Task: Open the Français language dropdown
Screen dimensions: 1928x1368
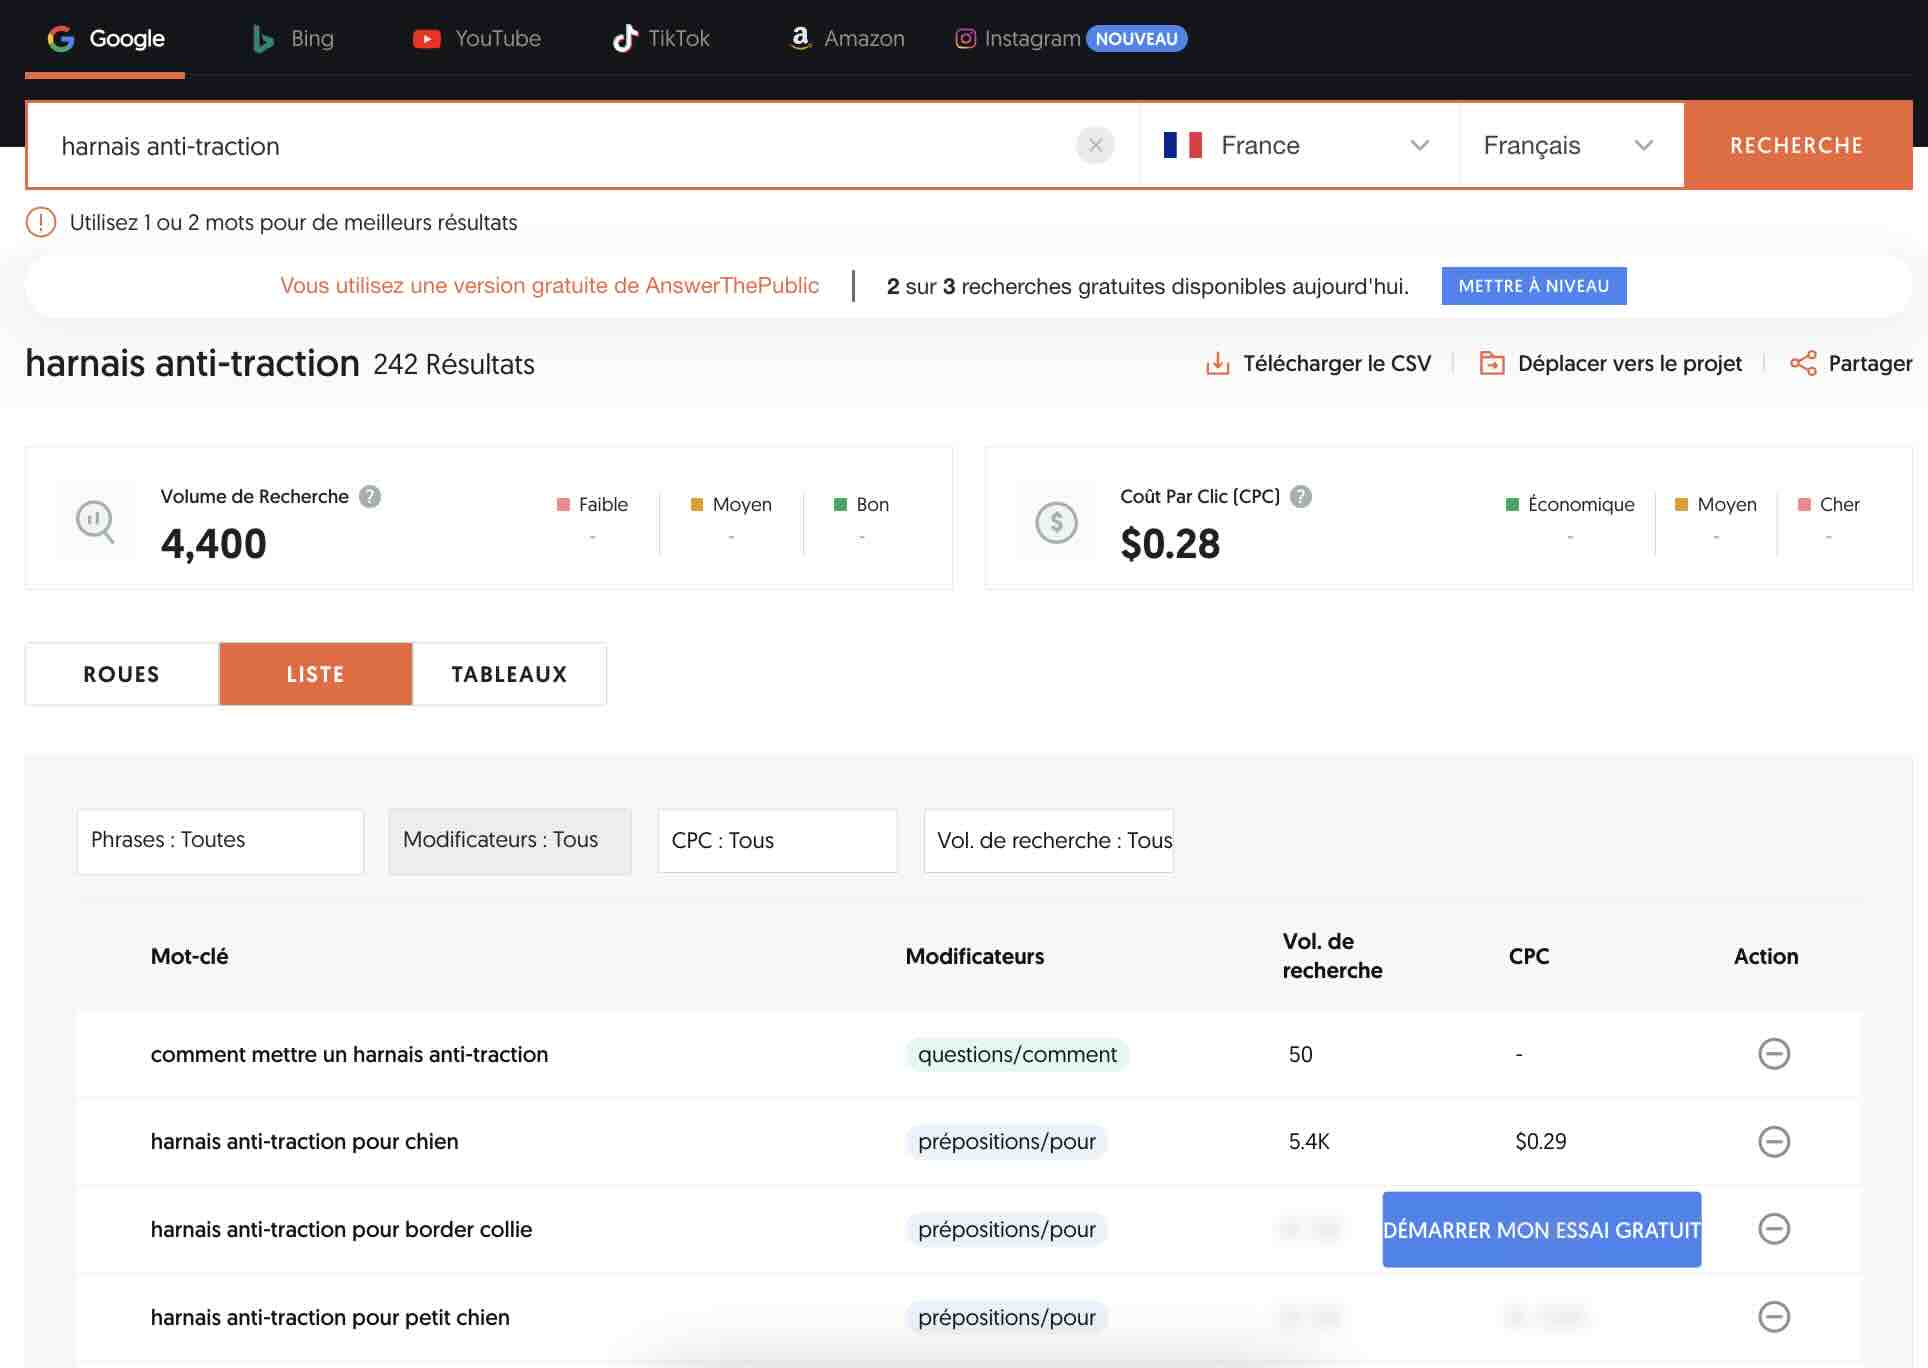Action: 1571,146
